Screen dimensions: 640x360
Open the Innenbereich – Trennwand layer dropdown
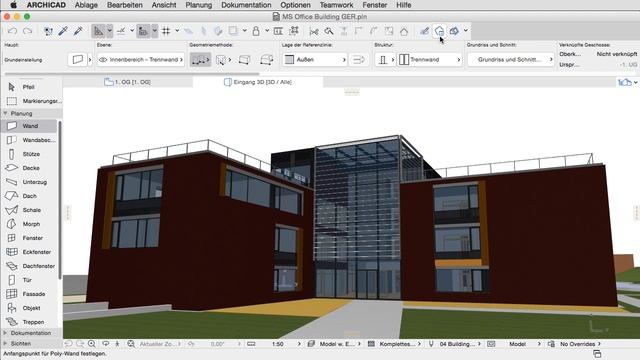(x=140, y=60)
